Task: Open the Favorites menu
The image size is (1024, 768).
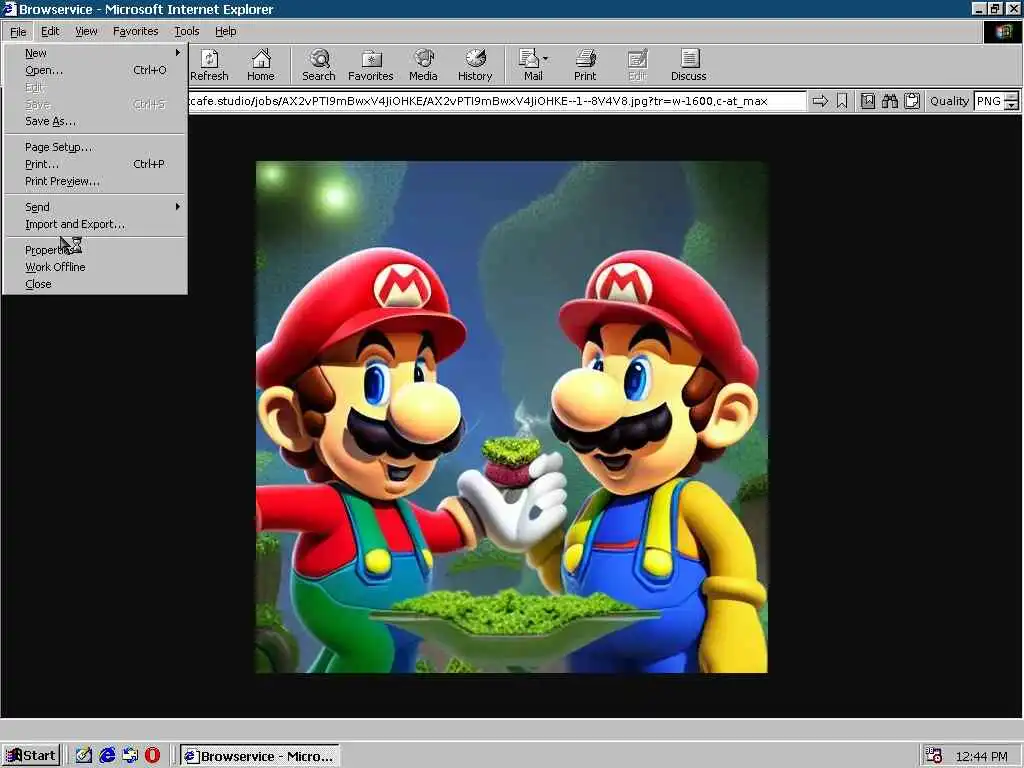Action: (x=135, y=31)
